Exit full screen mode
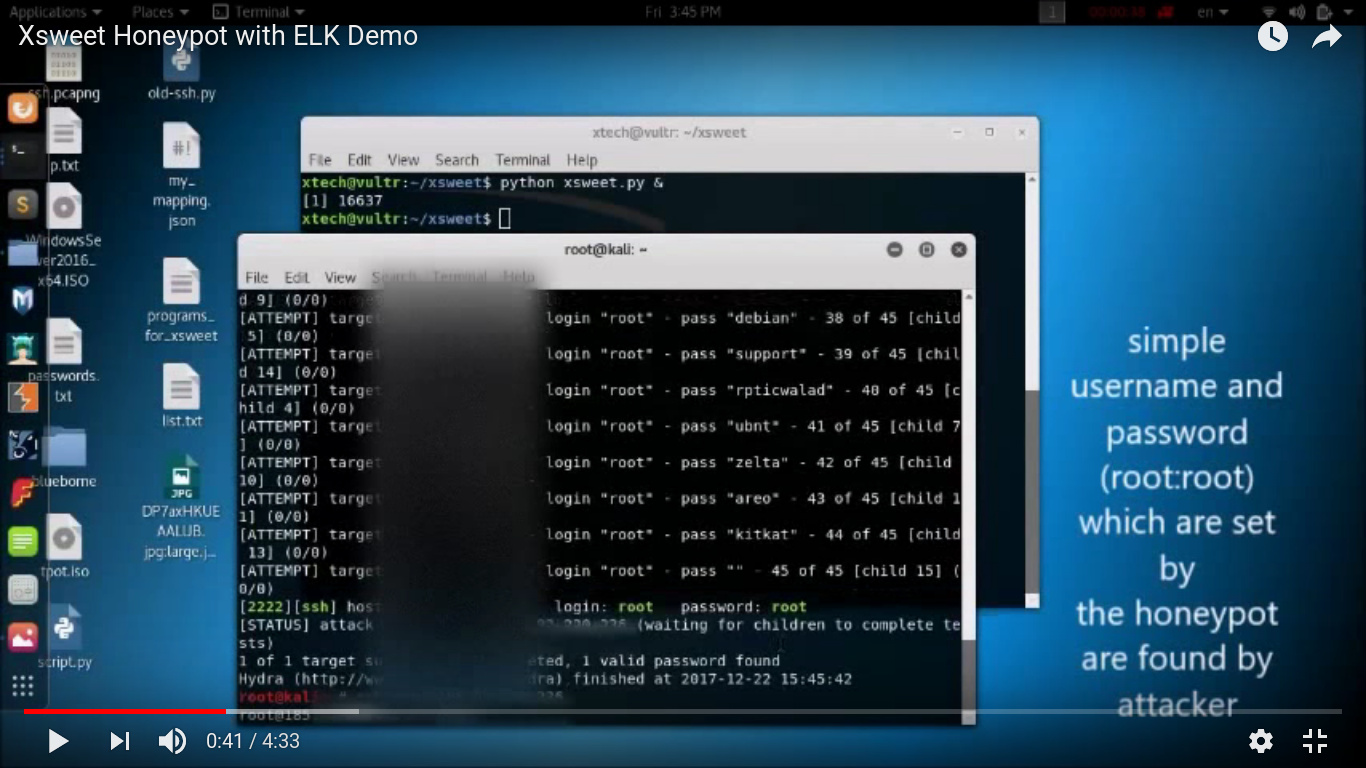Image resolution: width=1366 pixels, height=768 pixels. 1315,741
